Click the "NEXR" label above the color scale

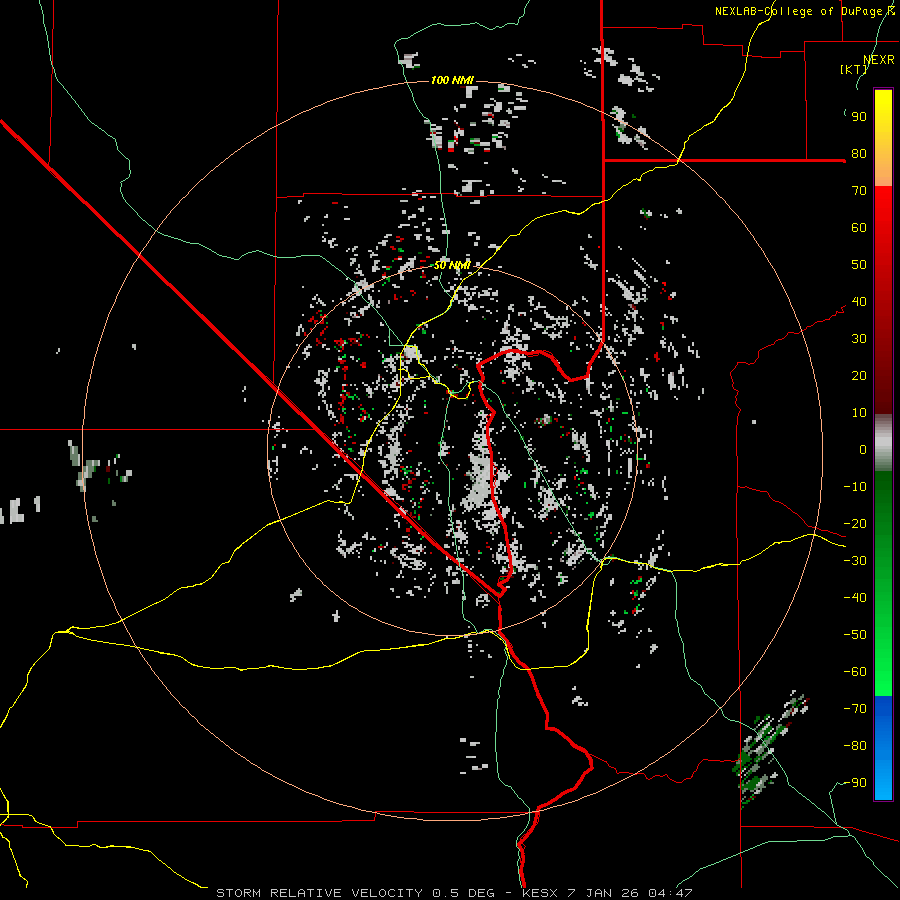[879, 60]
